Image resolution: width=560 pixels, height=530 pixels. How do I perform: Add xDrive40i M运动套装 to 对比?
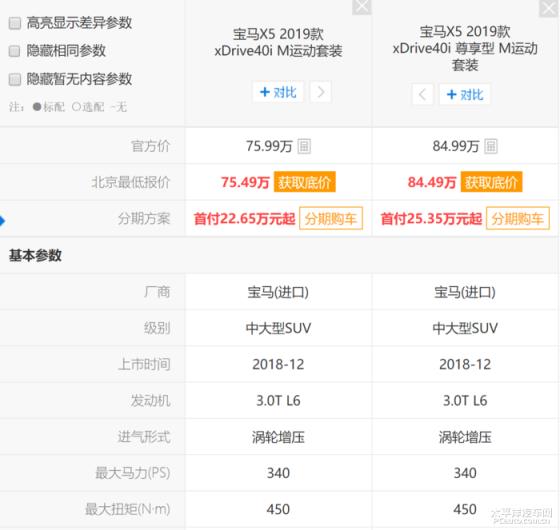[278, 92]
